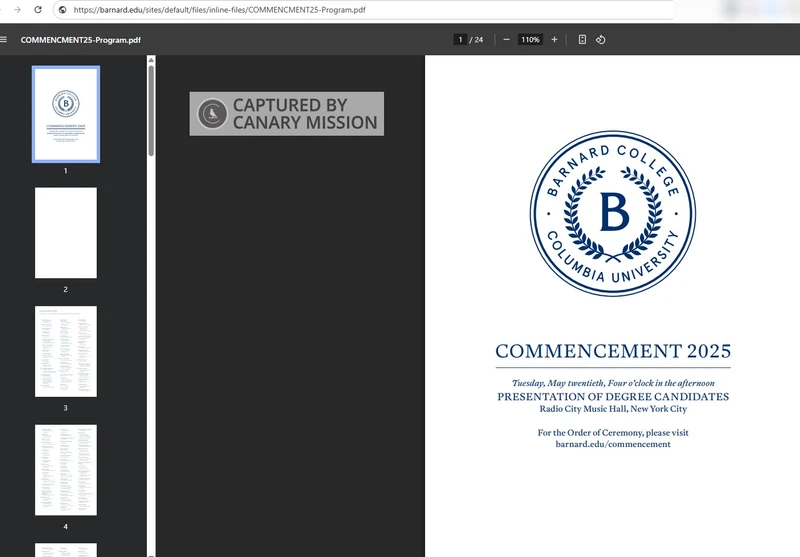Rotate the document counterclockwise
This screenshot has width=800, height=557.
601,40
